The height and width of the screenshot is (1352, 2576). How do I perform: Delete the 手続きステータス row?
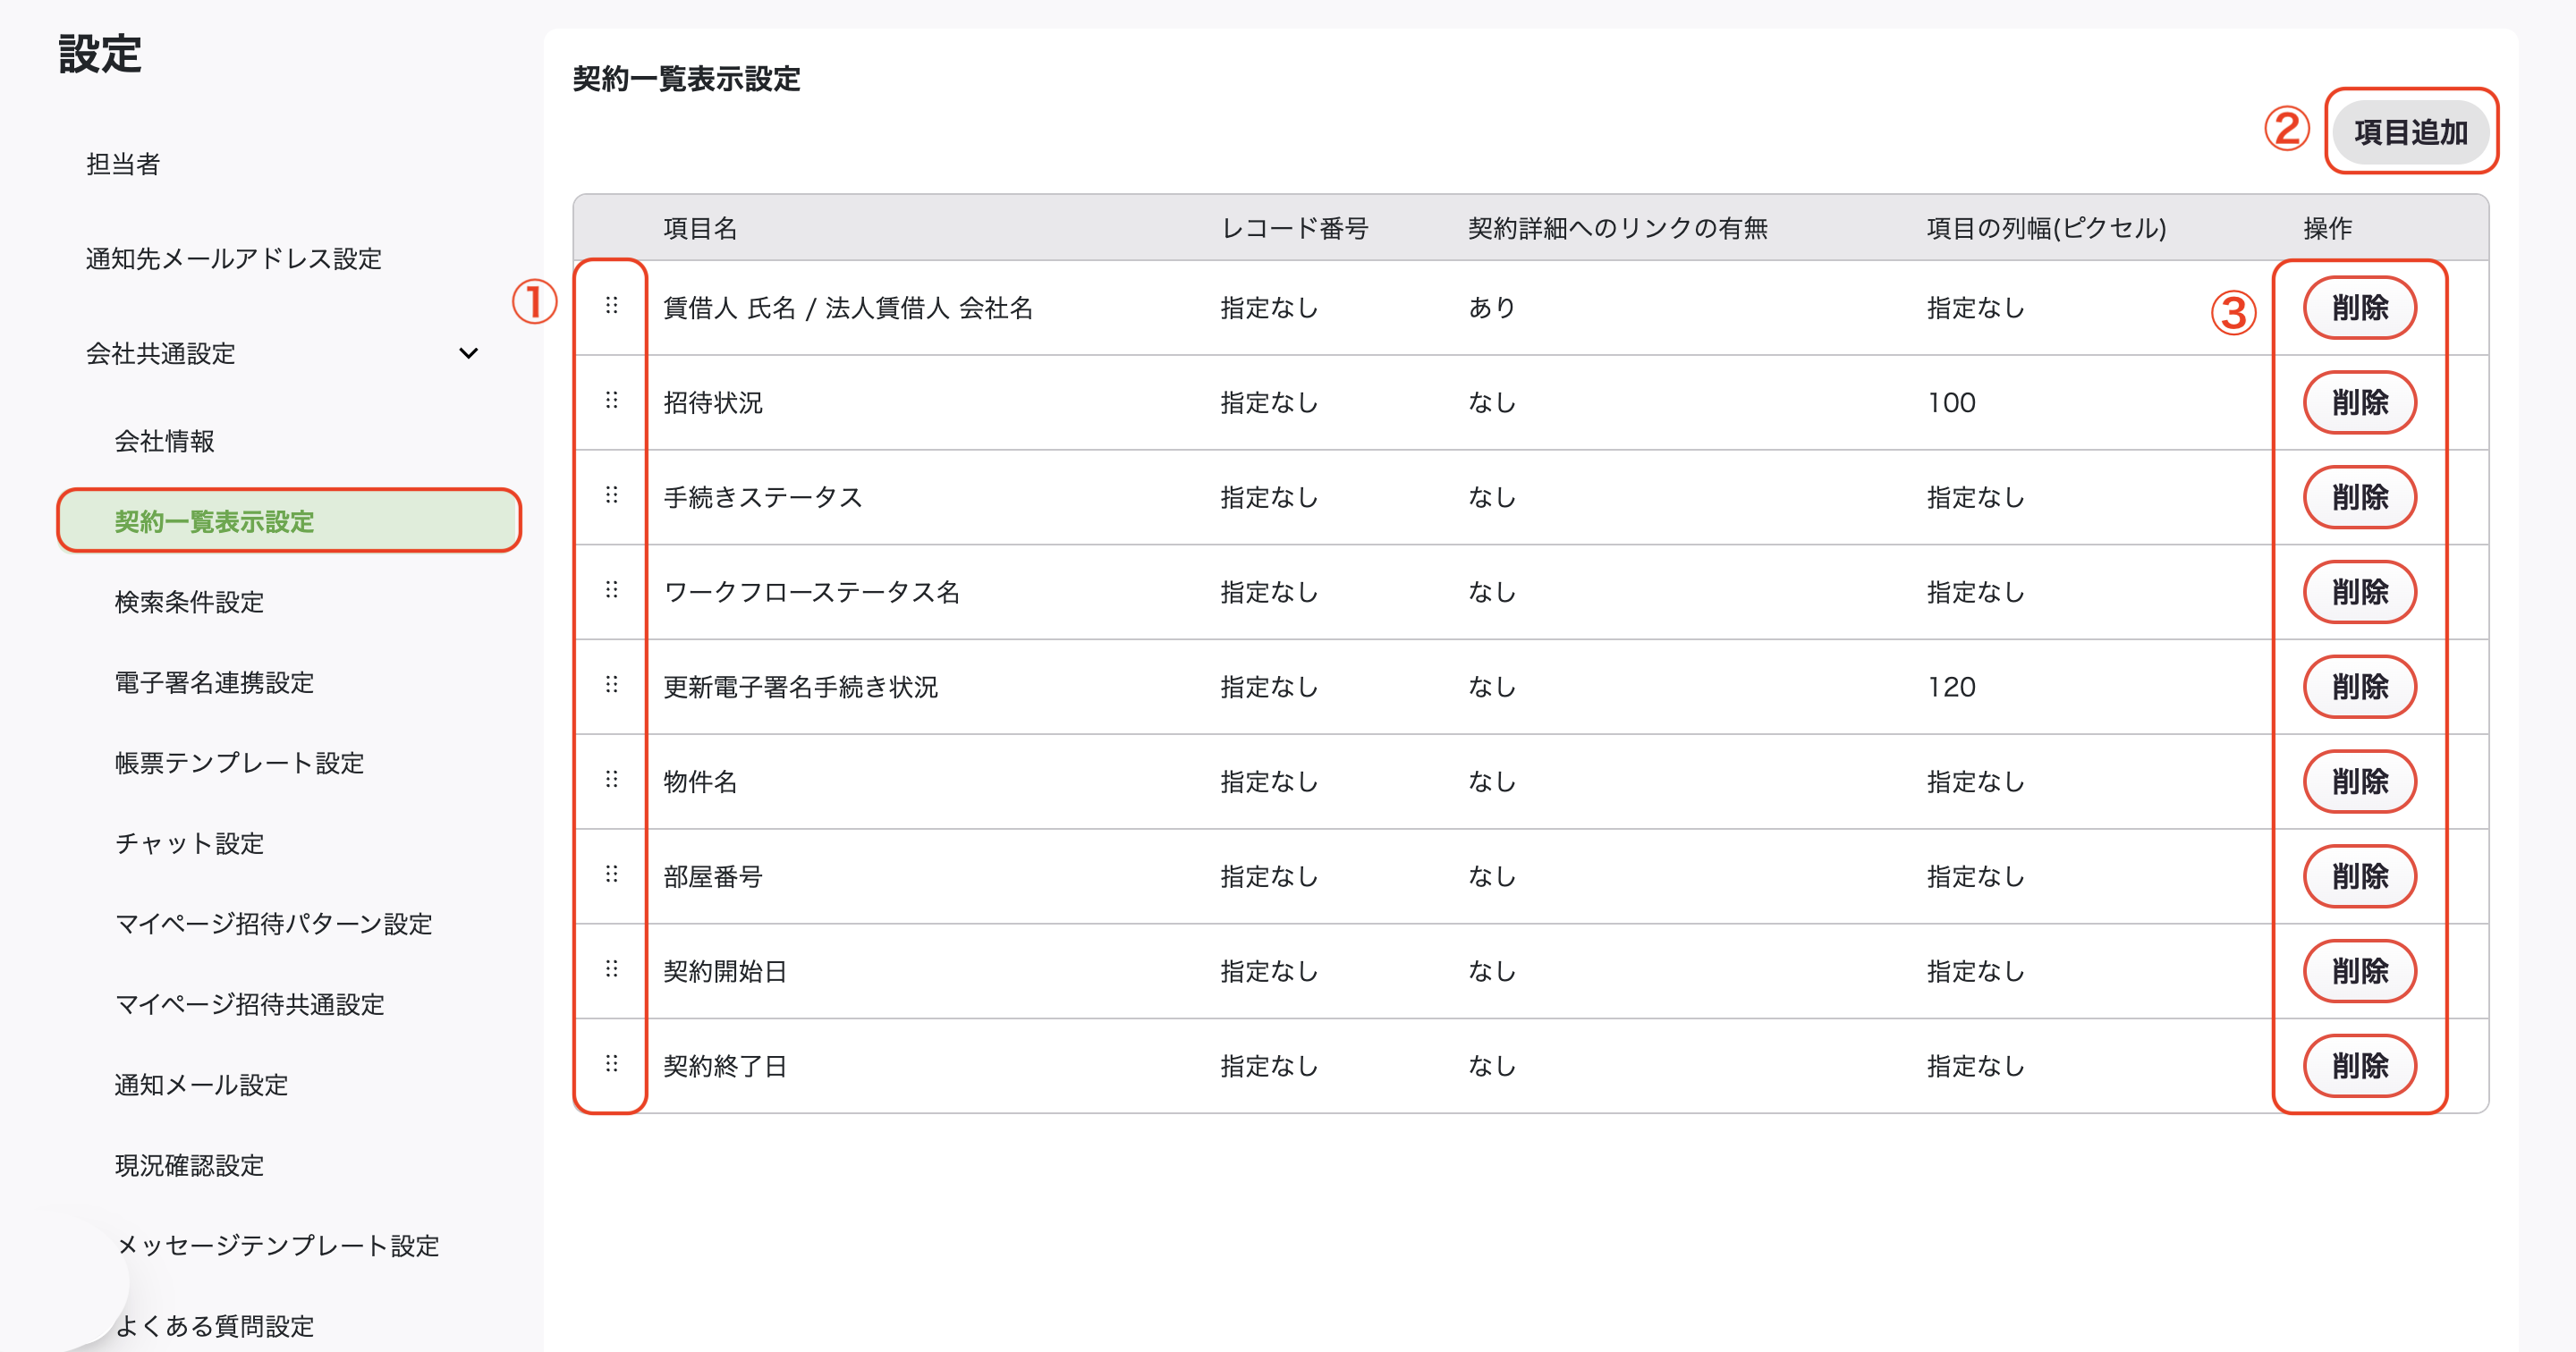coord(2360,497)
